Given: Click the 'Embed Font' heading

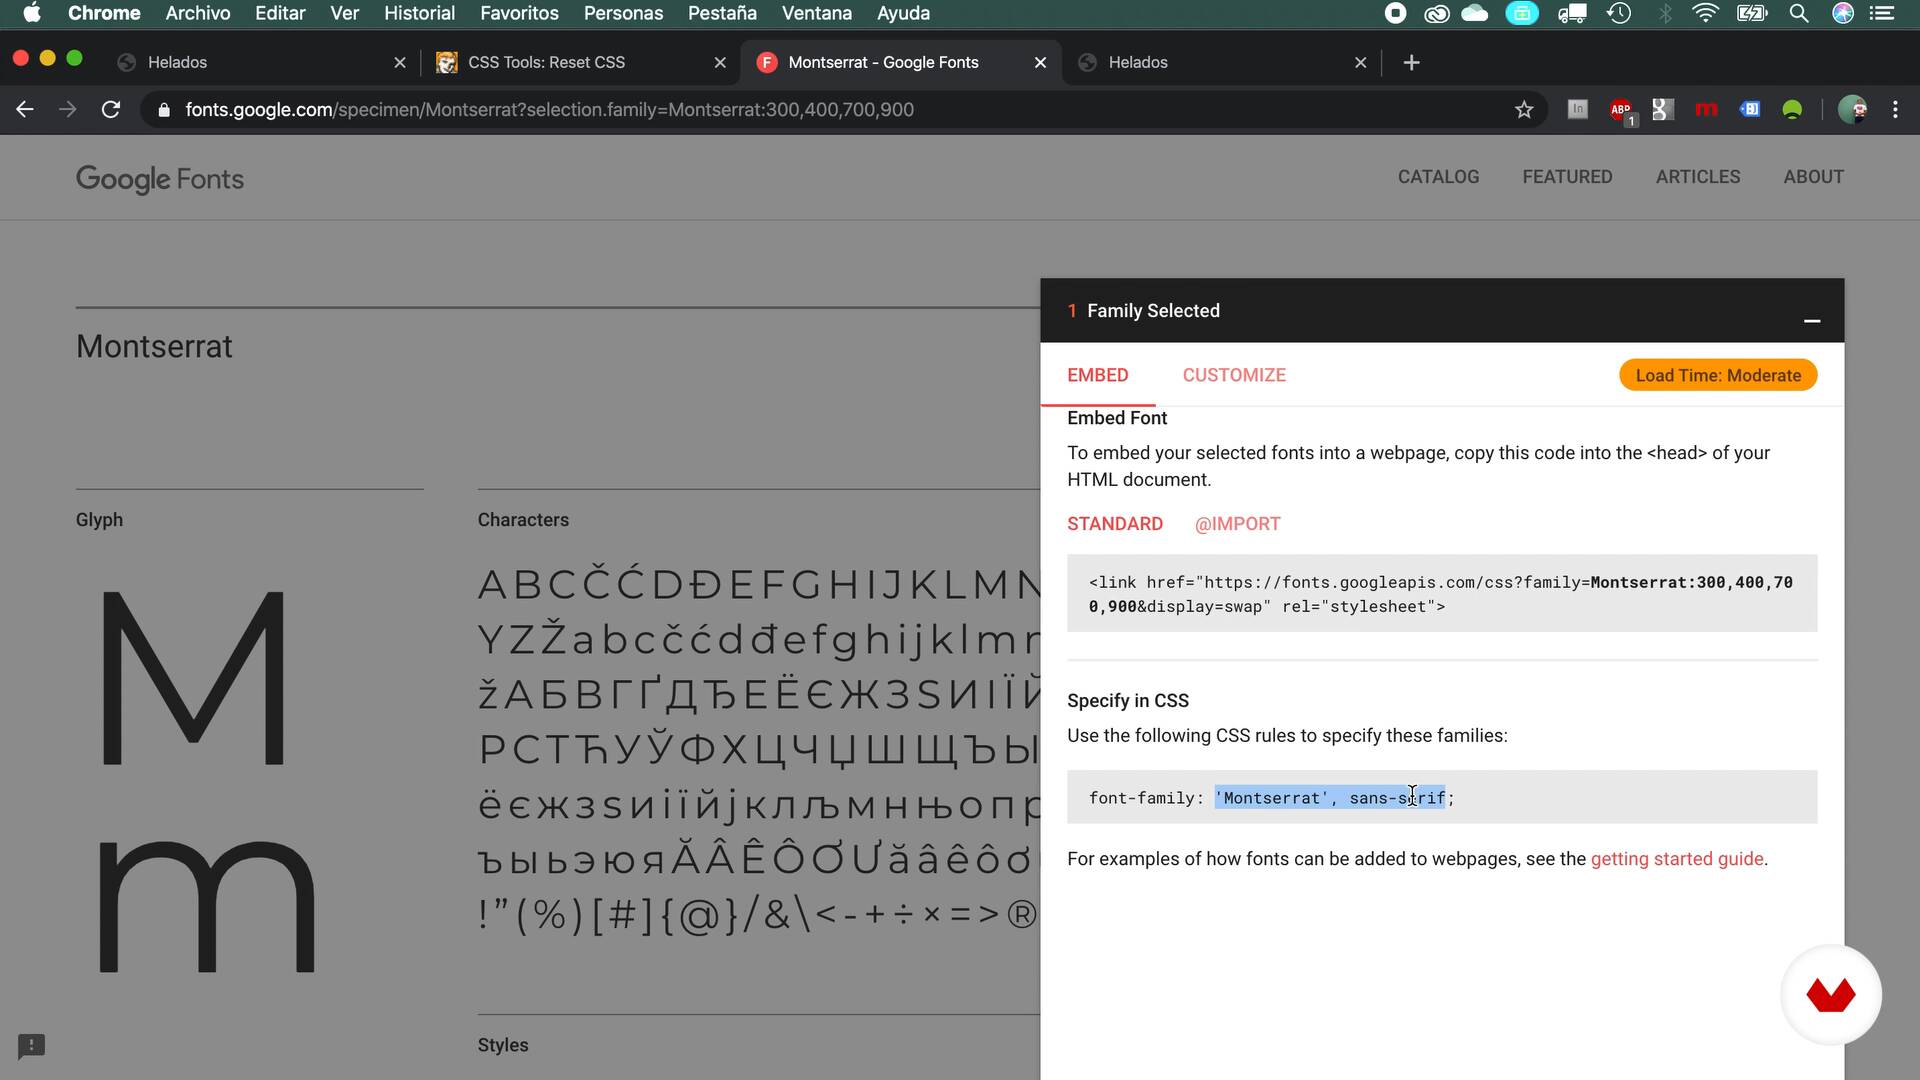Looking at the screenshot, I should [x=1117, y=418].
